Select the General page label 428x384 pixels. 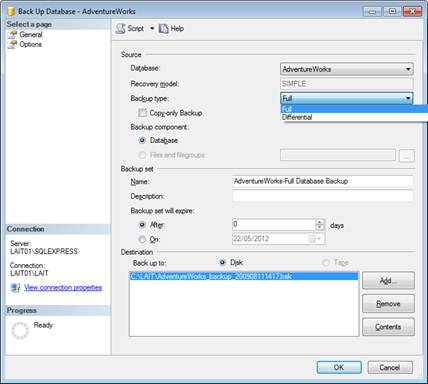click(31, 34)
